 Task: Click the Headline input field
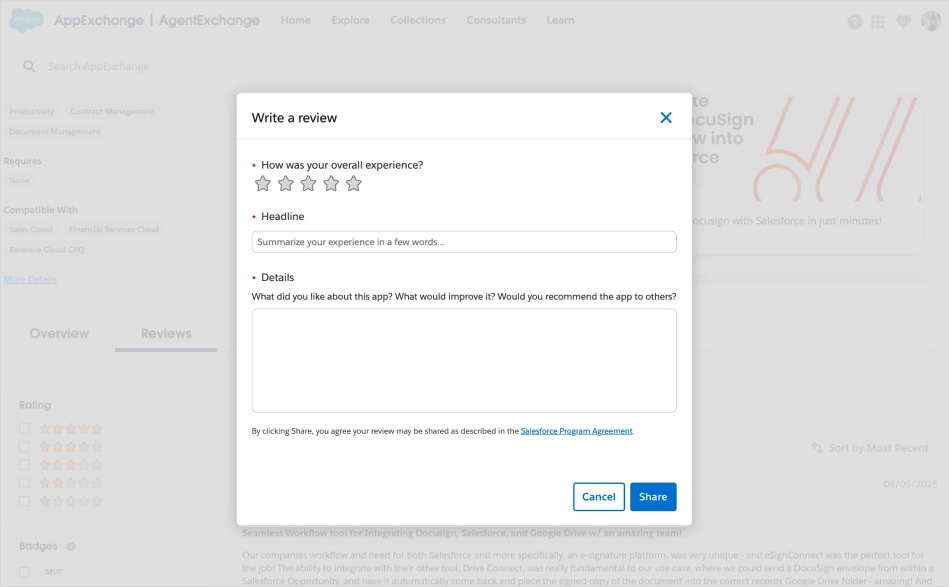tap(464, 242)
